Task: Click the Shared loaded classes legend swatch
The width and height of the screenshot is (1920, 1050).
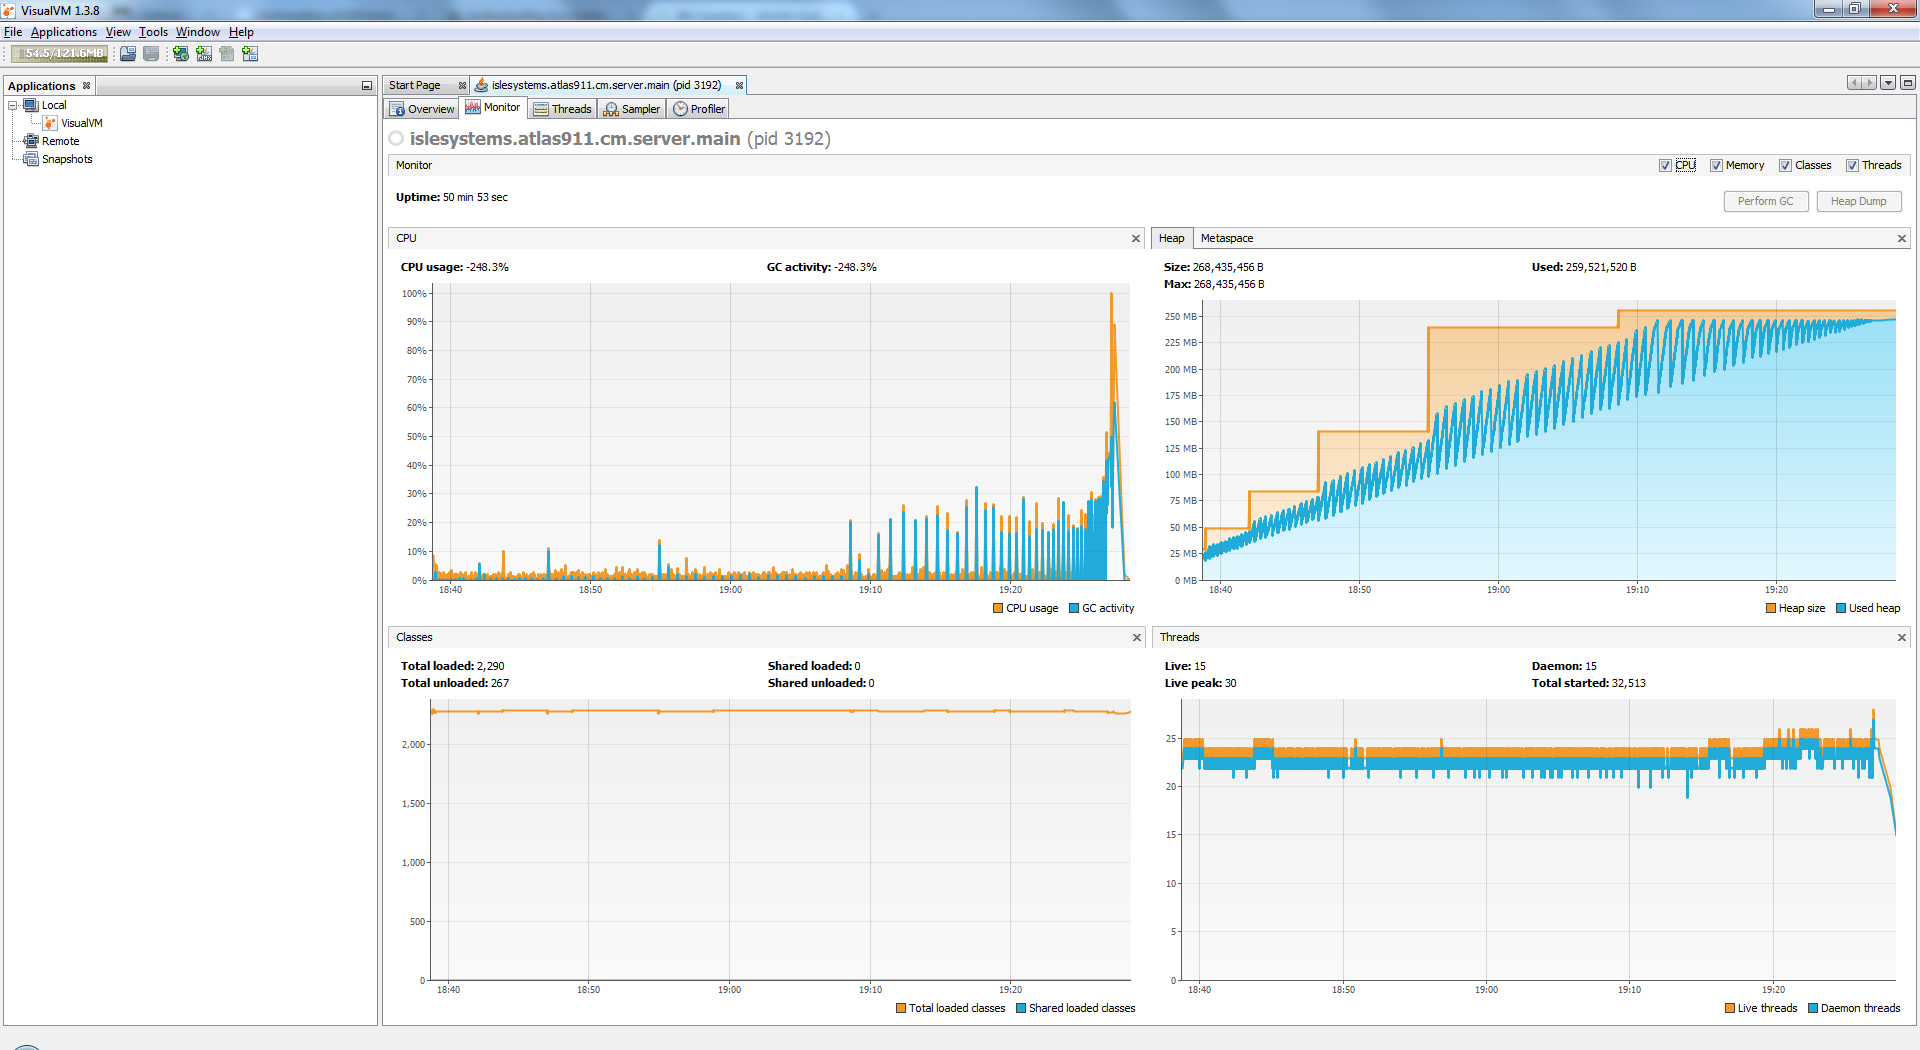Action: (x=1021, y=1008)
